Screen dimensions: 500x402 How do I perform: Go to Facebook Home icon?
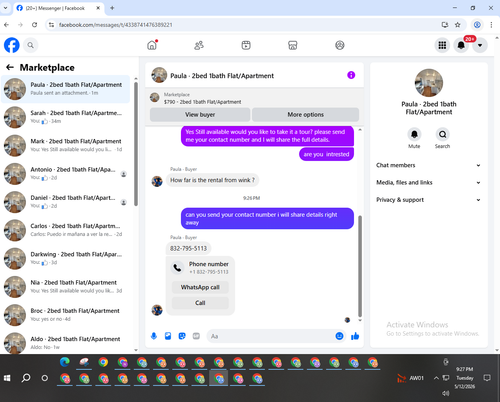point(152,45)
